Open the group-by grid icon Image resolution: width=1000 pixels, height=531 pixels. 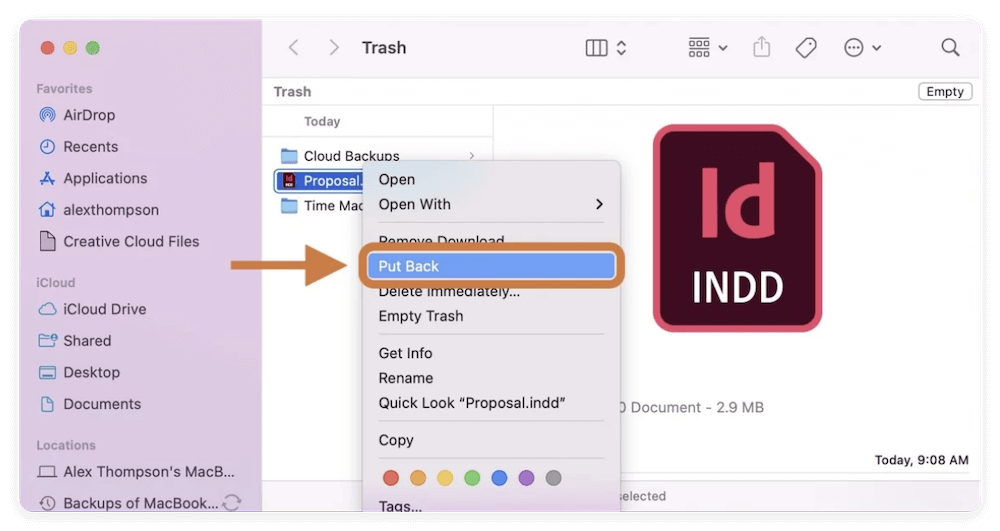click(699, 48)
